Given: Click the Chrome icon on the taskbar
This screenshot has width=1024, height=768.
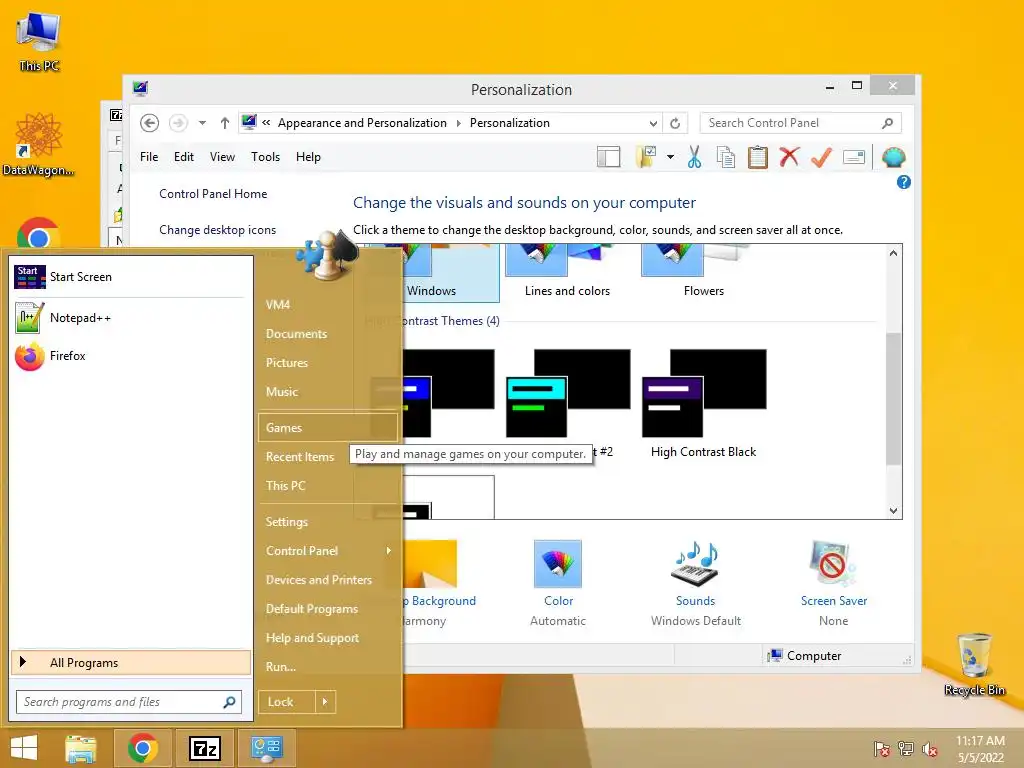Looking at the screenshot, I should [142, 748].
